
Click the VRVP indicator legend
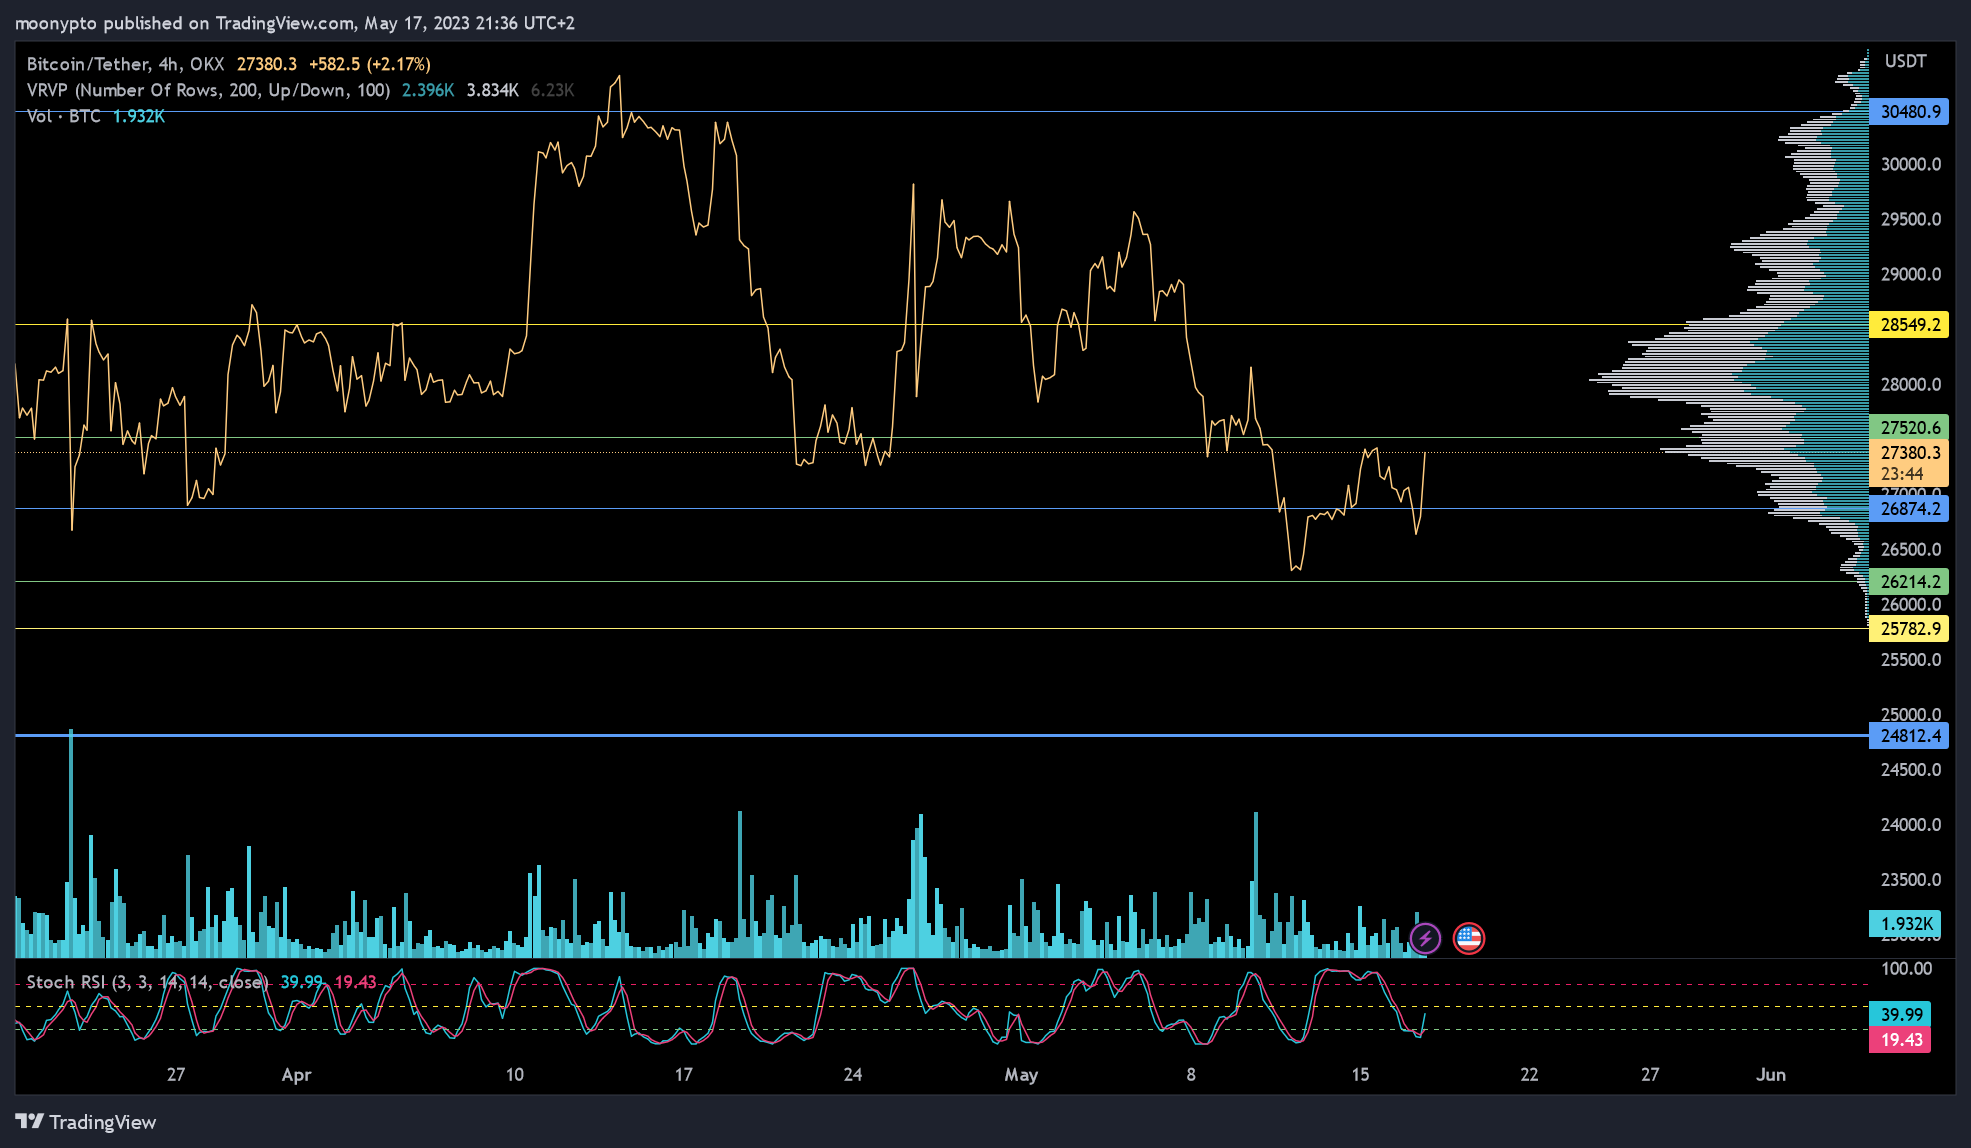pos(208,90)
